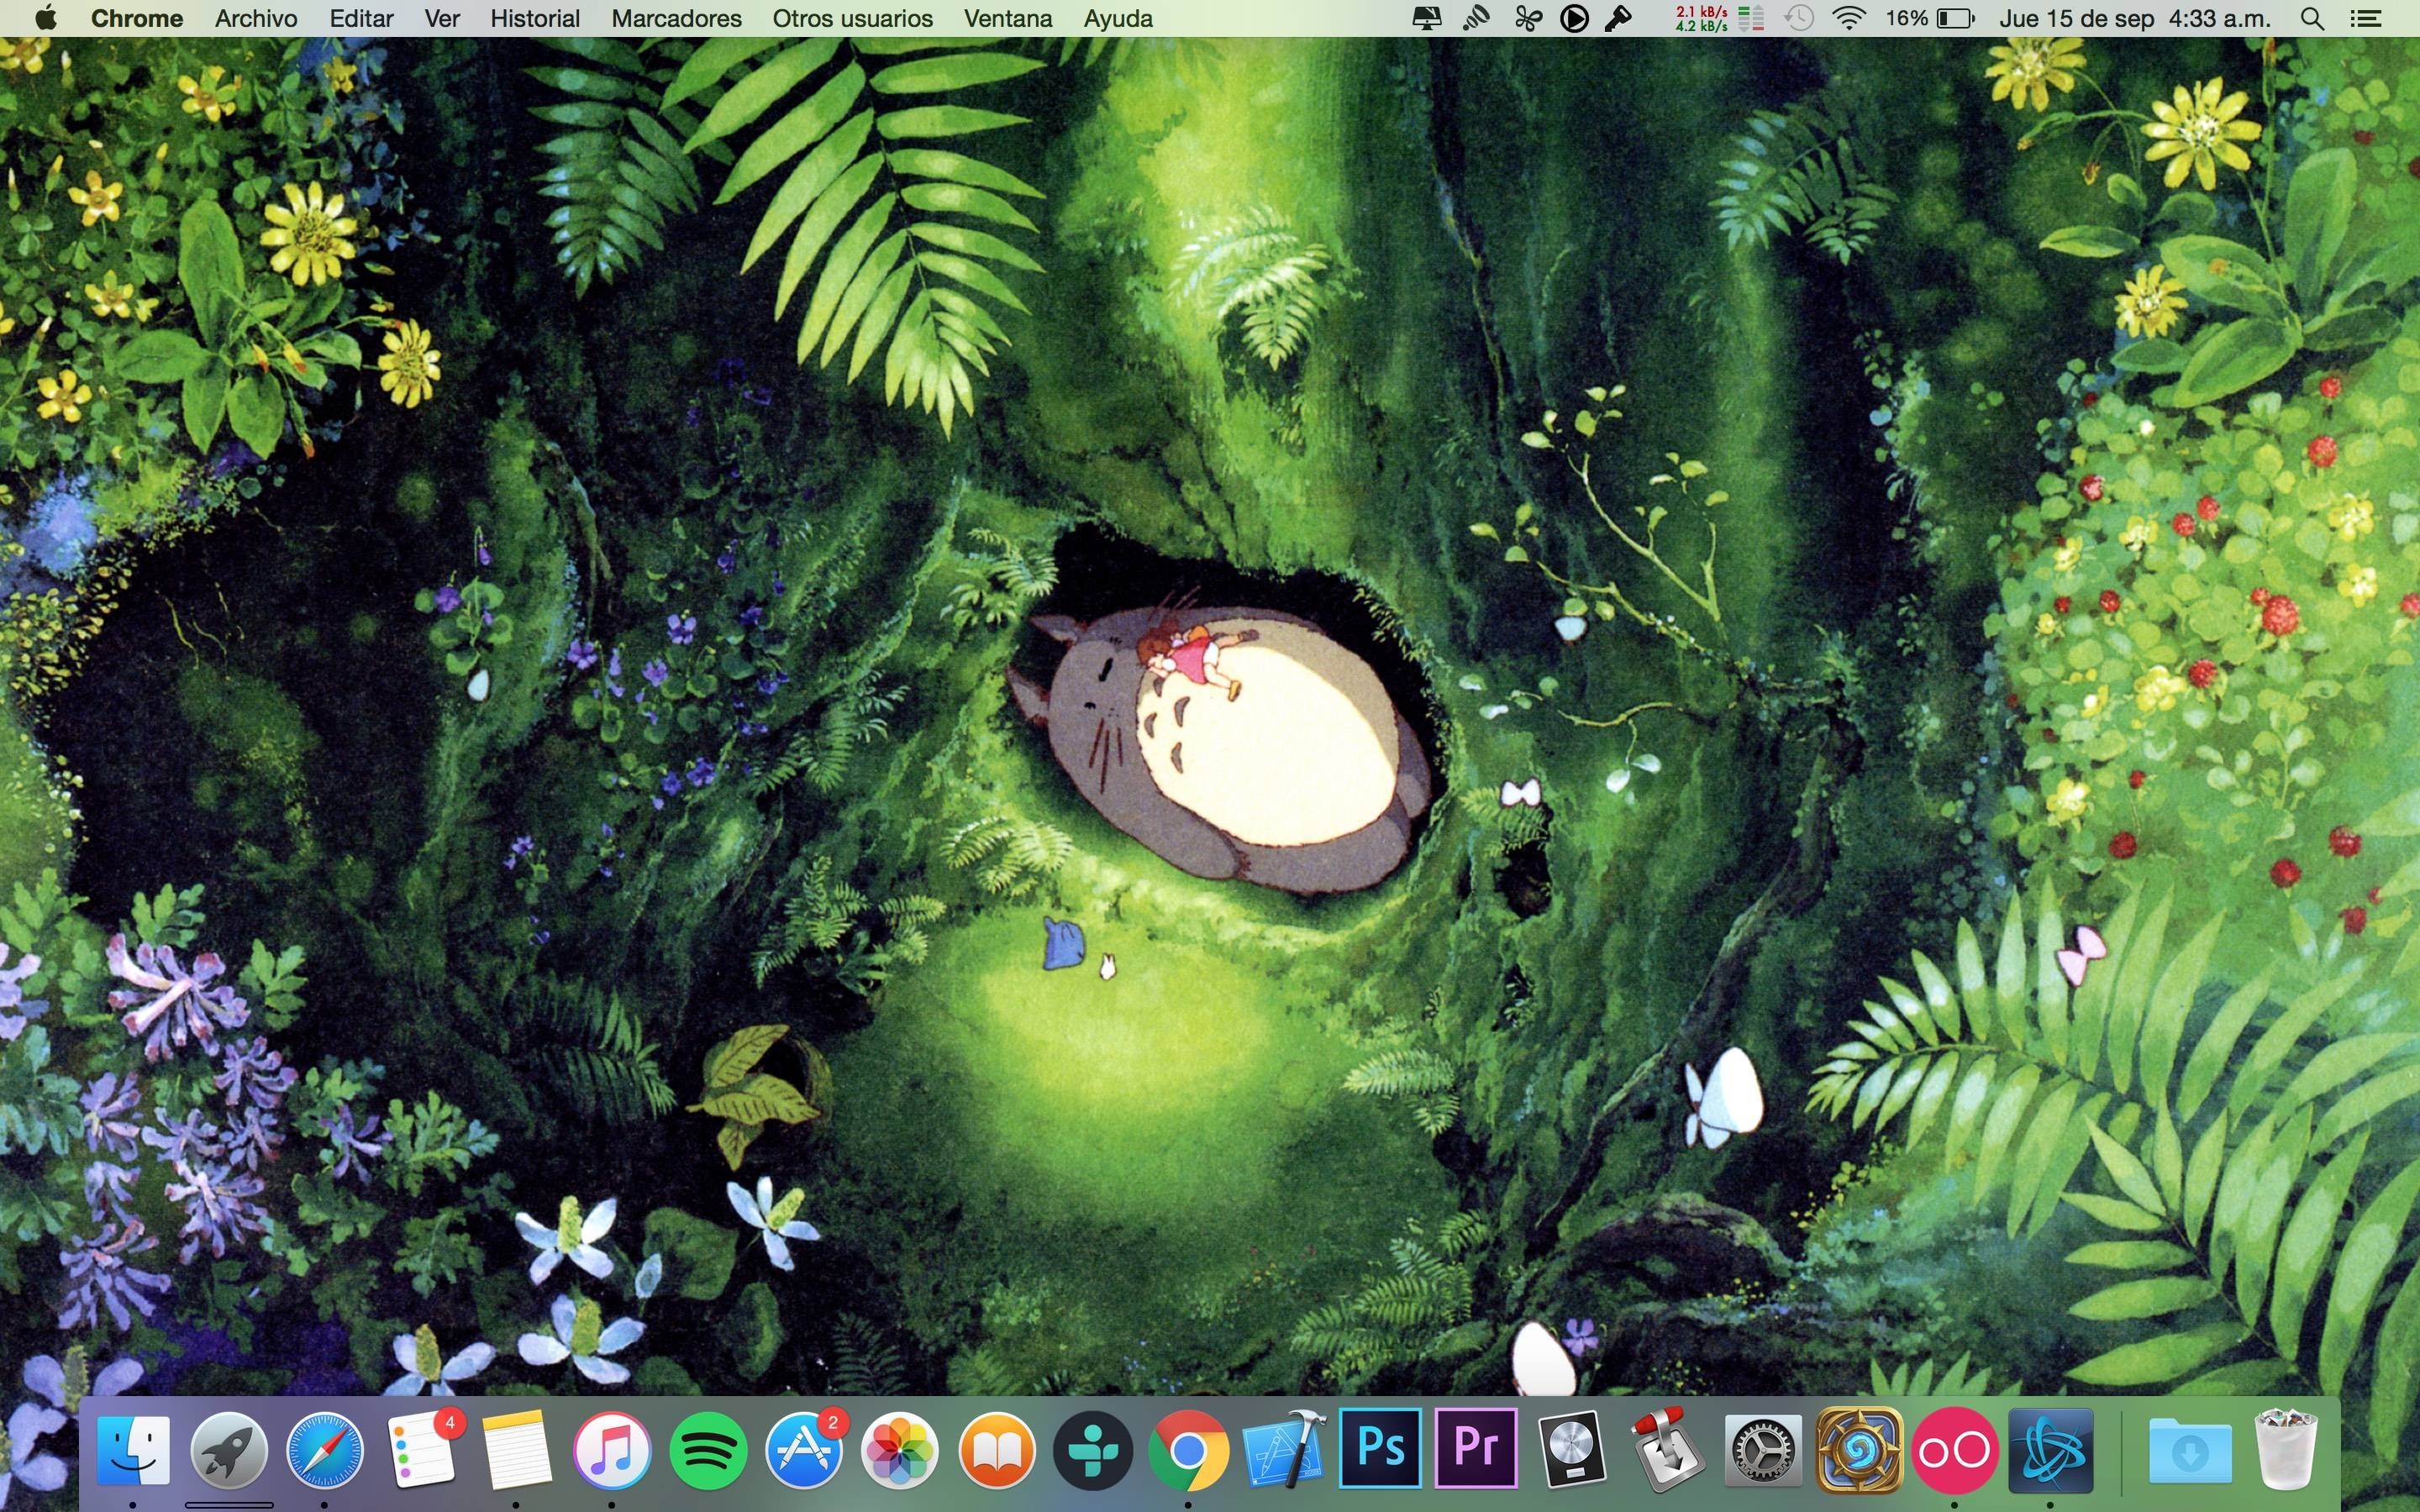The image size is (2420, 1512).
Task: Open the Time Machine status menu
Action: click(1799, 18)
